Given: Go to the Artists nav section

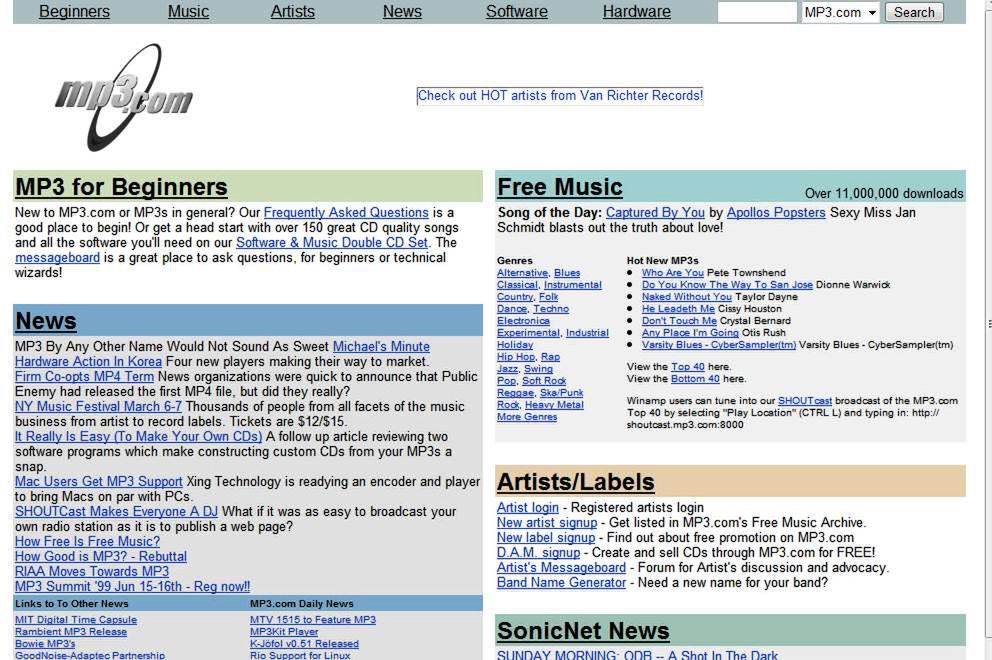Looking at the screenshot, I should click(292, 11).
